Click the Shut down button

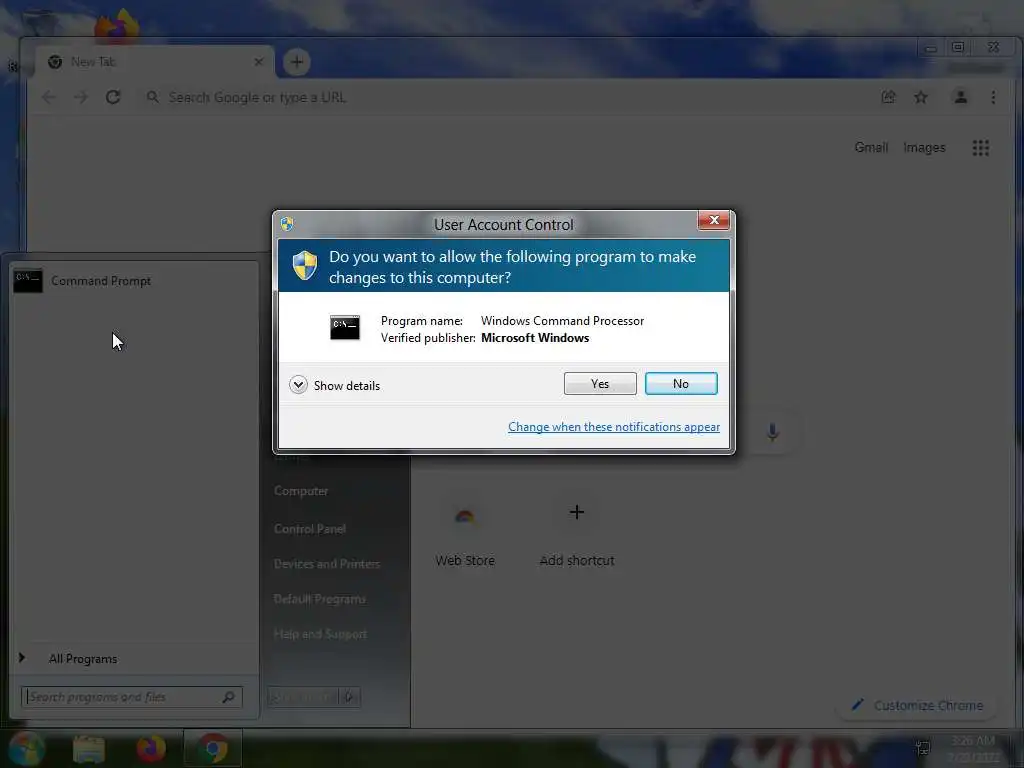click(303, 697)
